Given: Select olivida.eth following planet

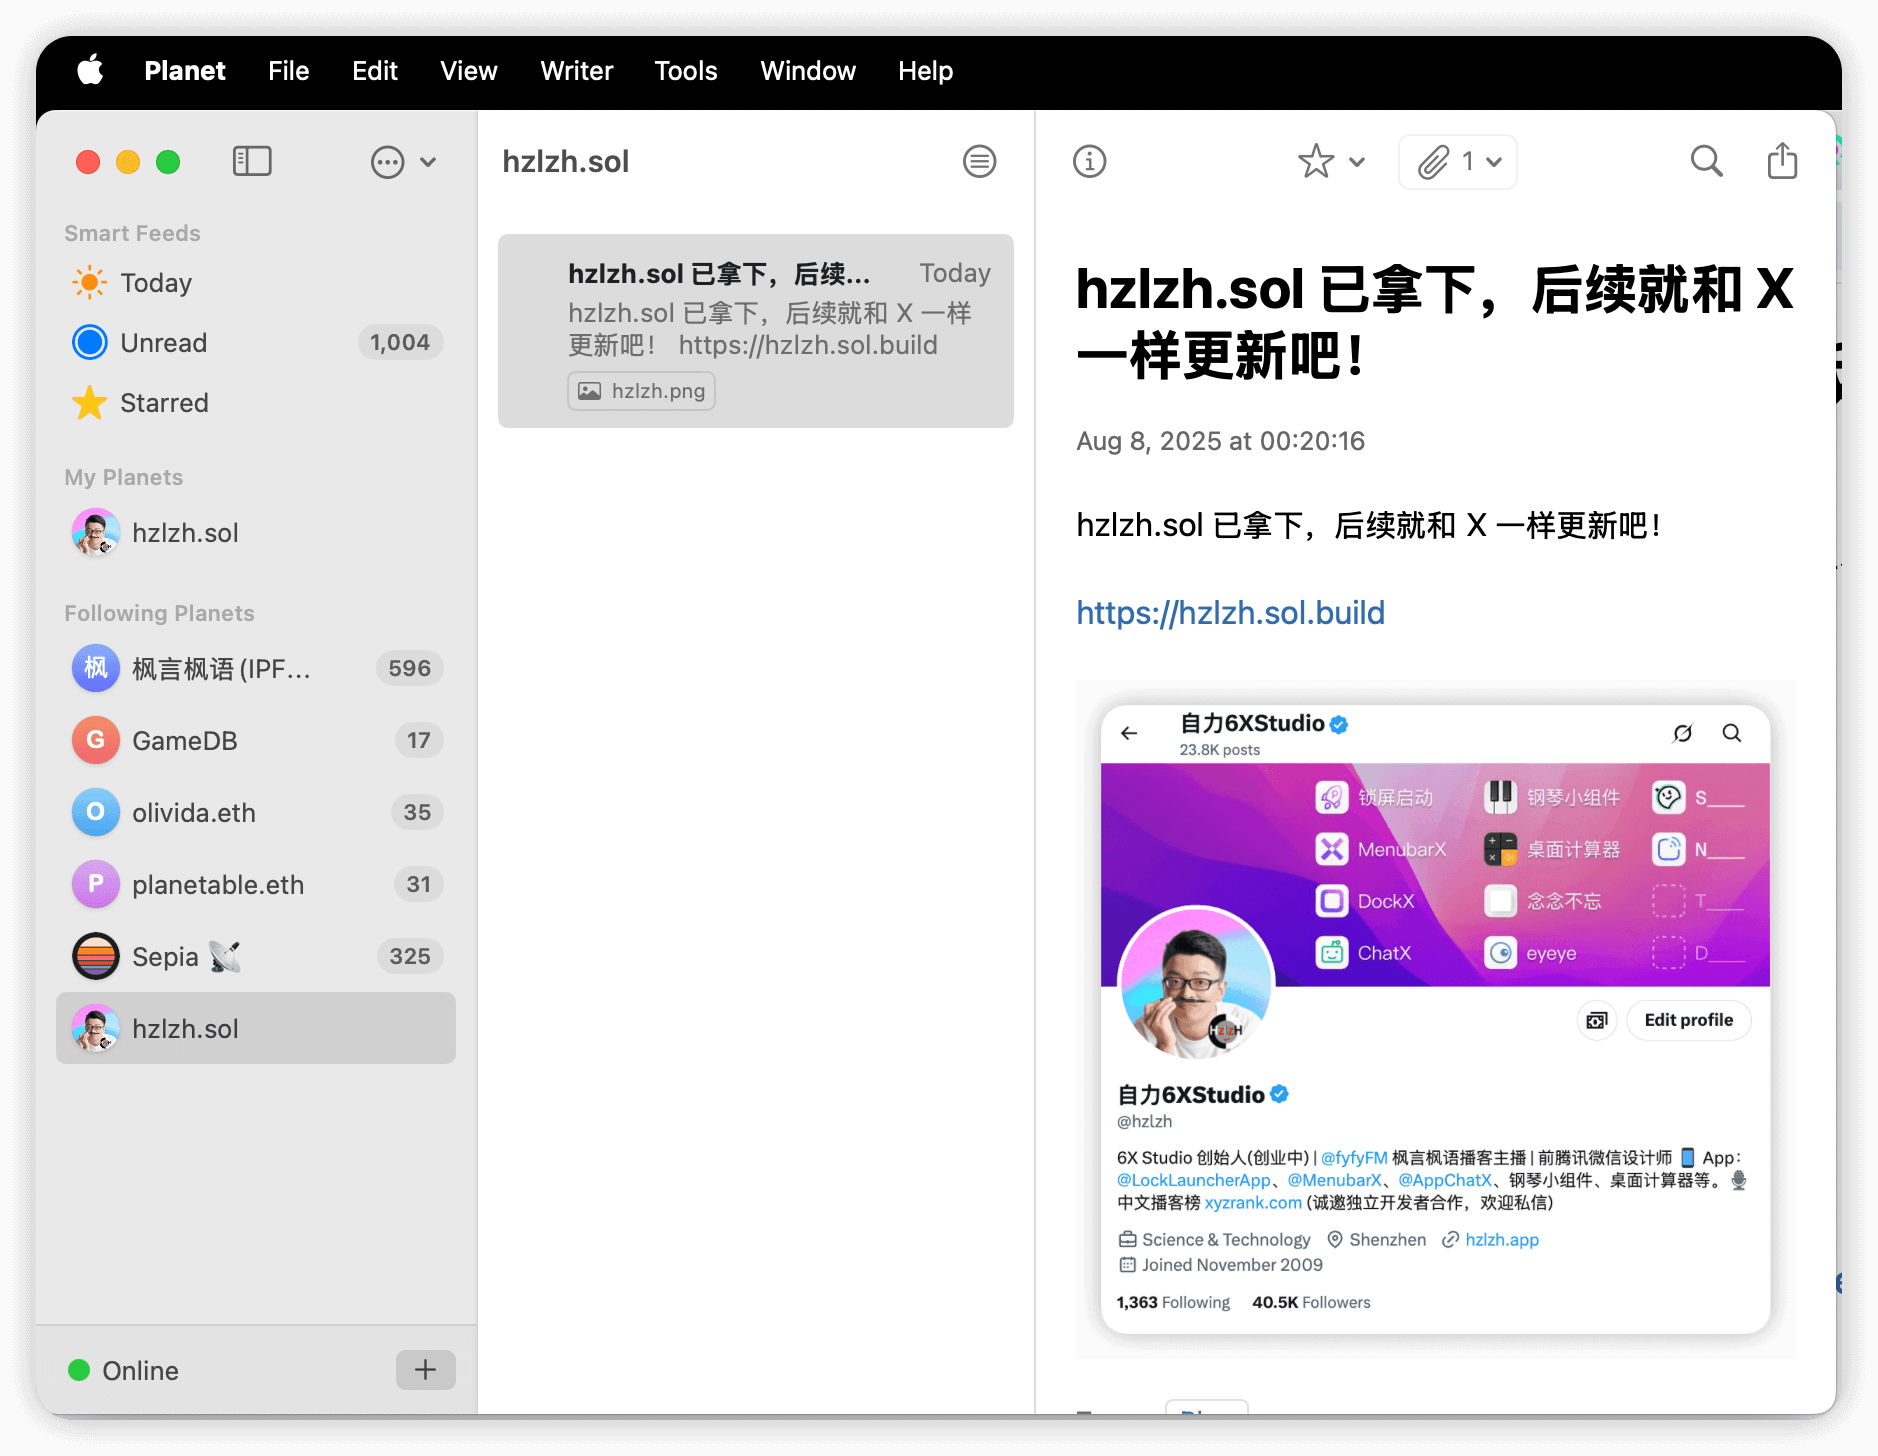Looking at the screenshot, I should click(256, 812).
